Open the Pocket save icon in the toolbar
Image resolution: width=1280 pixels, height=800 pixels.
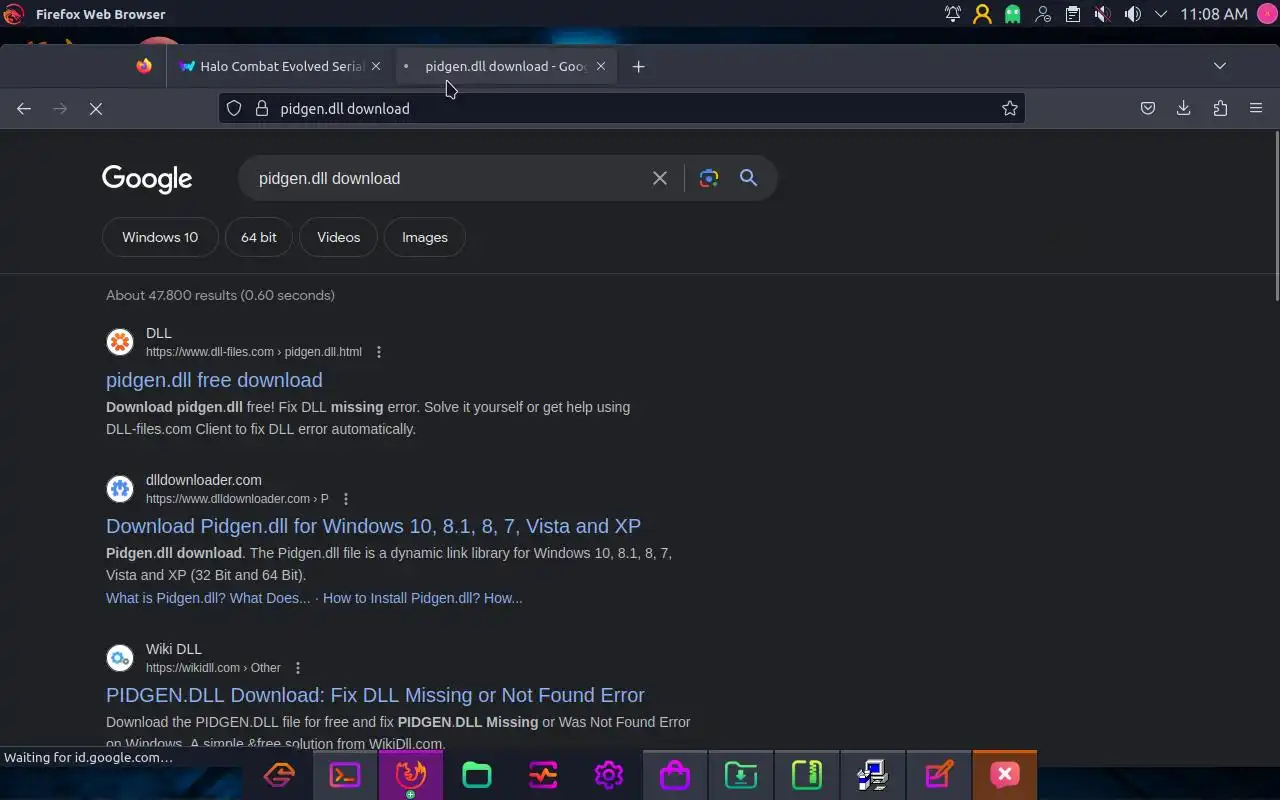(x=1148, y=108)
